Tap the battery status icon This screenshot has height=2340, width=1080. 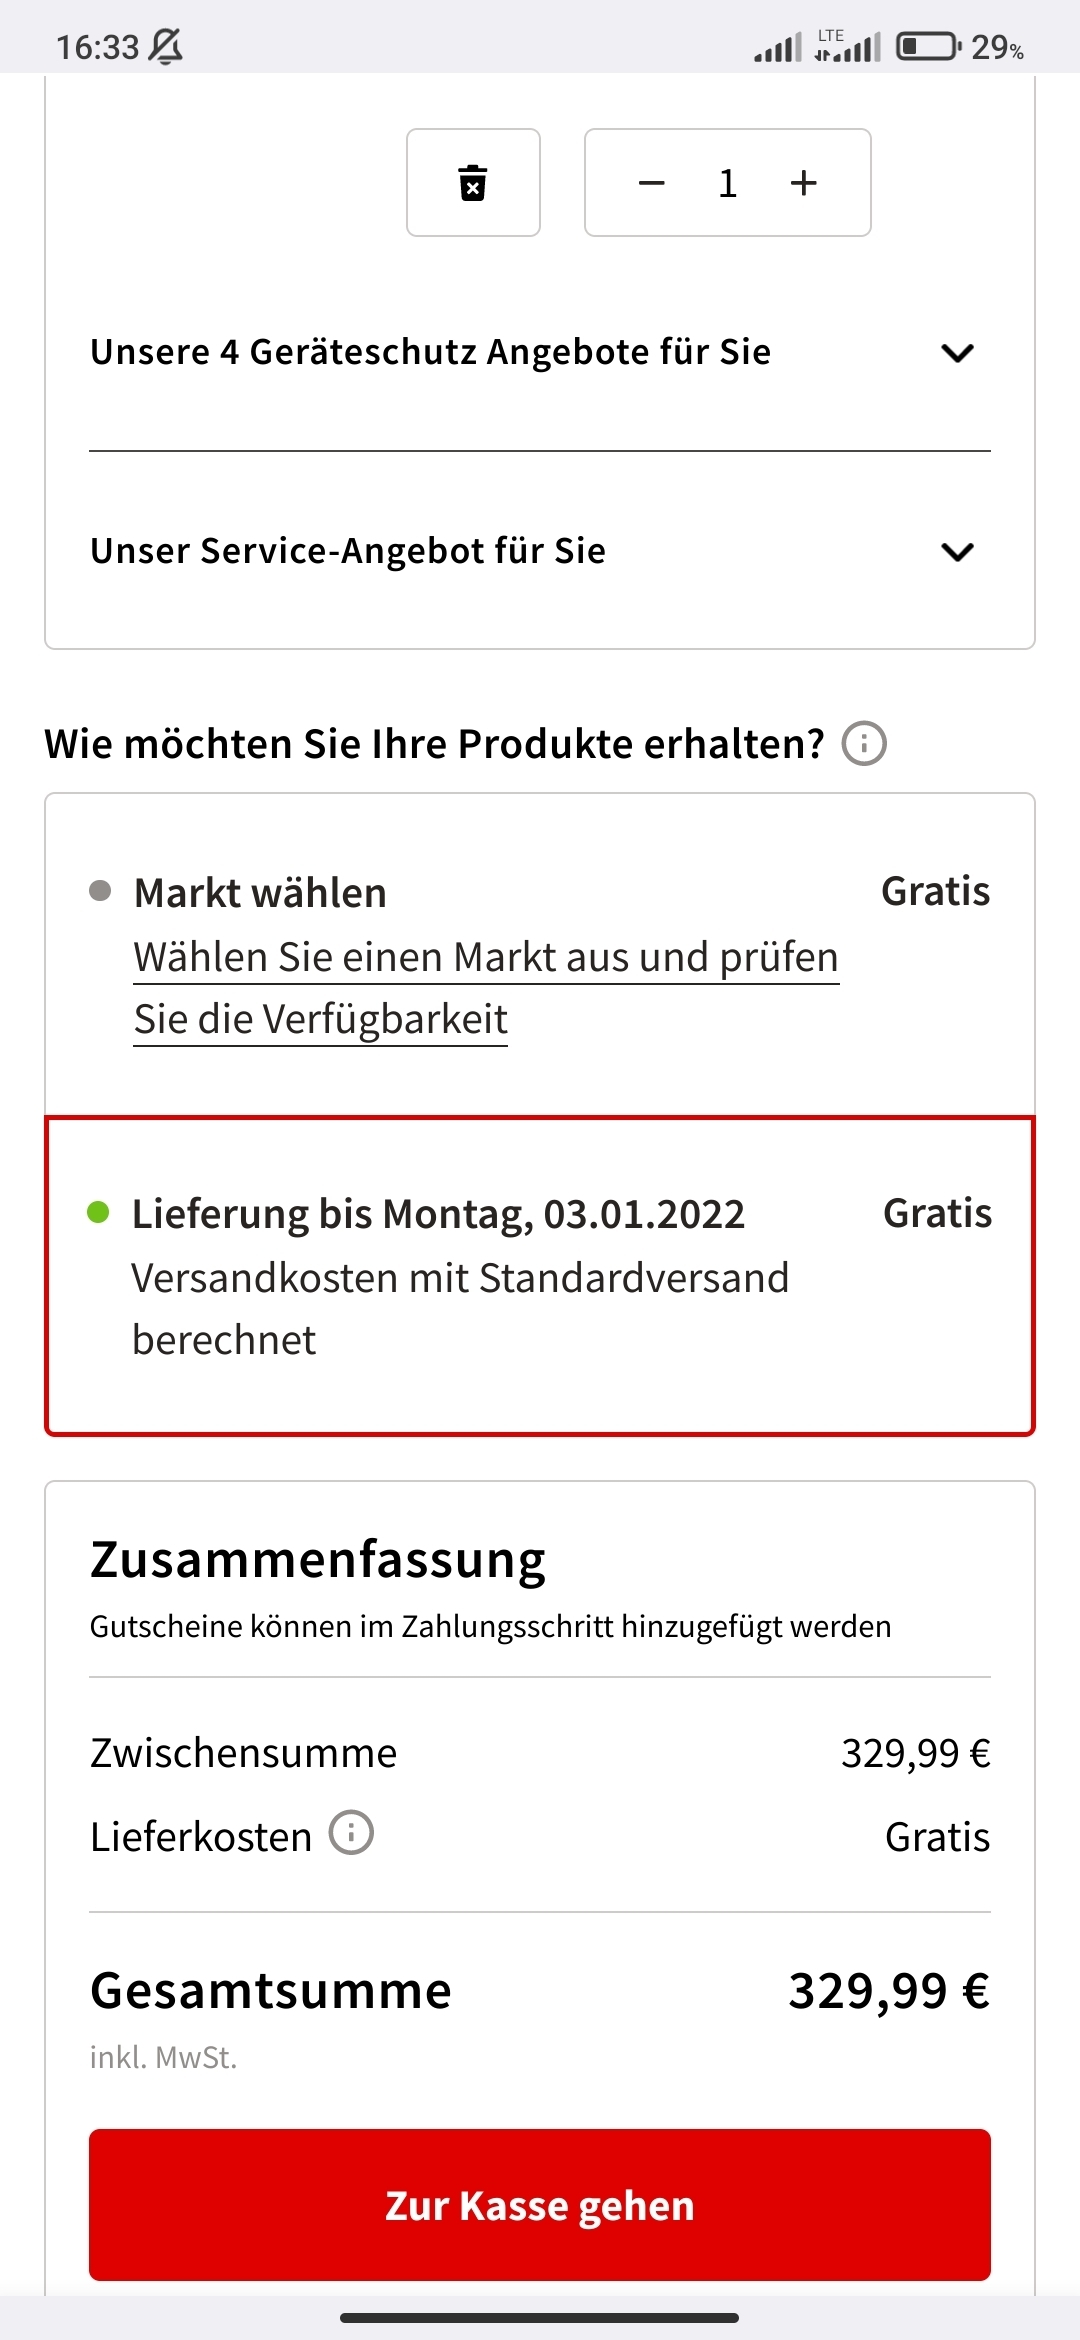929,46
